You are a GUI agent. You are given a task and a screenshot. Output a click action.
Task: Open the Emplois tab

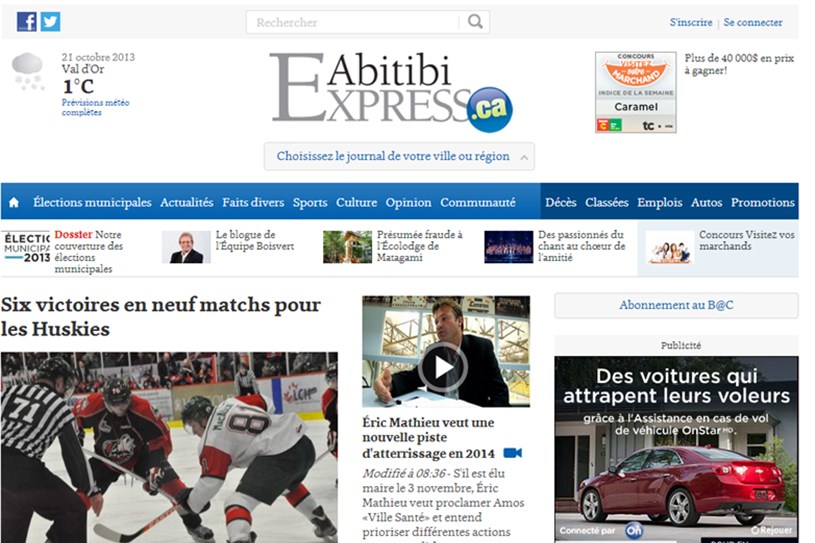coord(660,202)
